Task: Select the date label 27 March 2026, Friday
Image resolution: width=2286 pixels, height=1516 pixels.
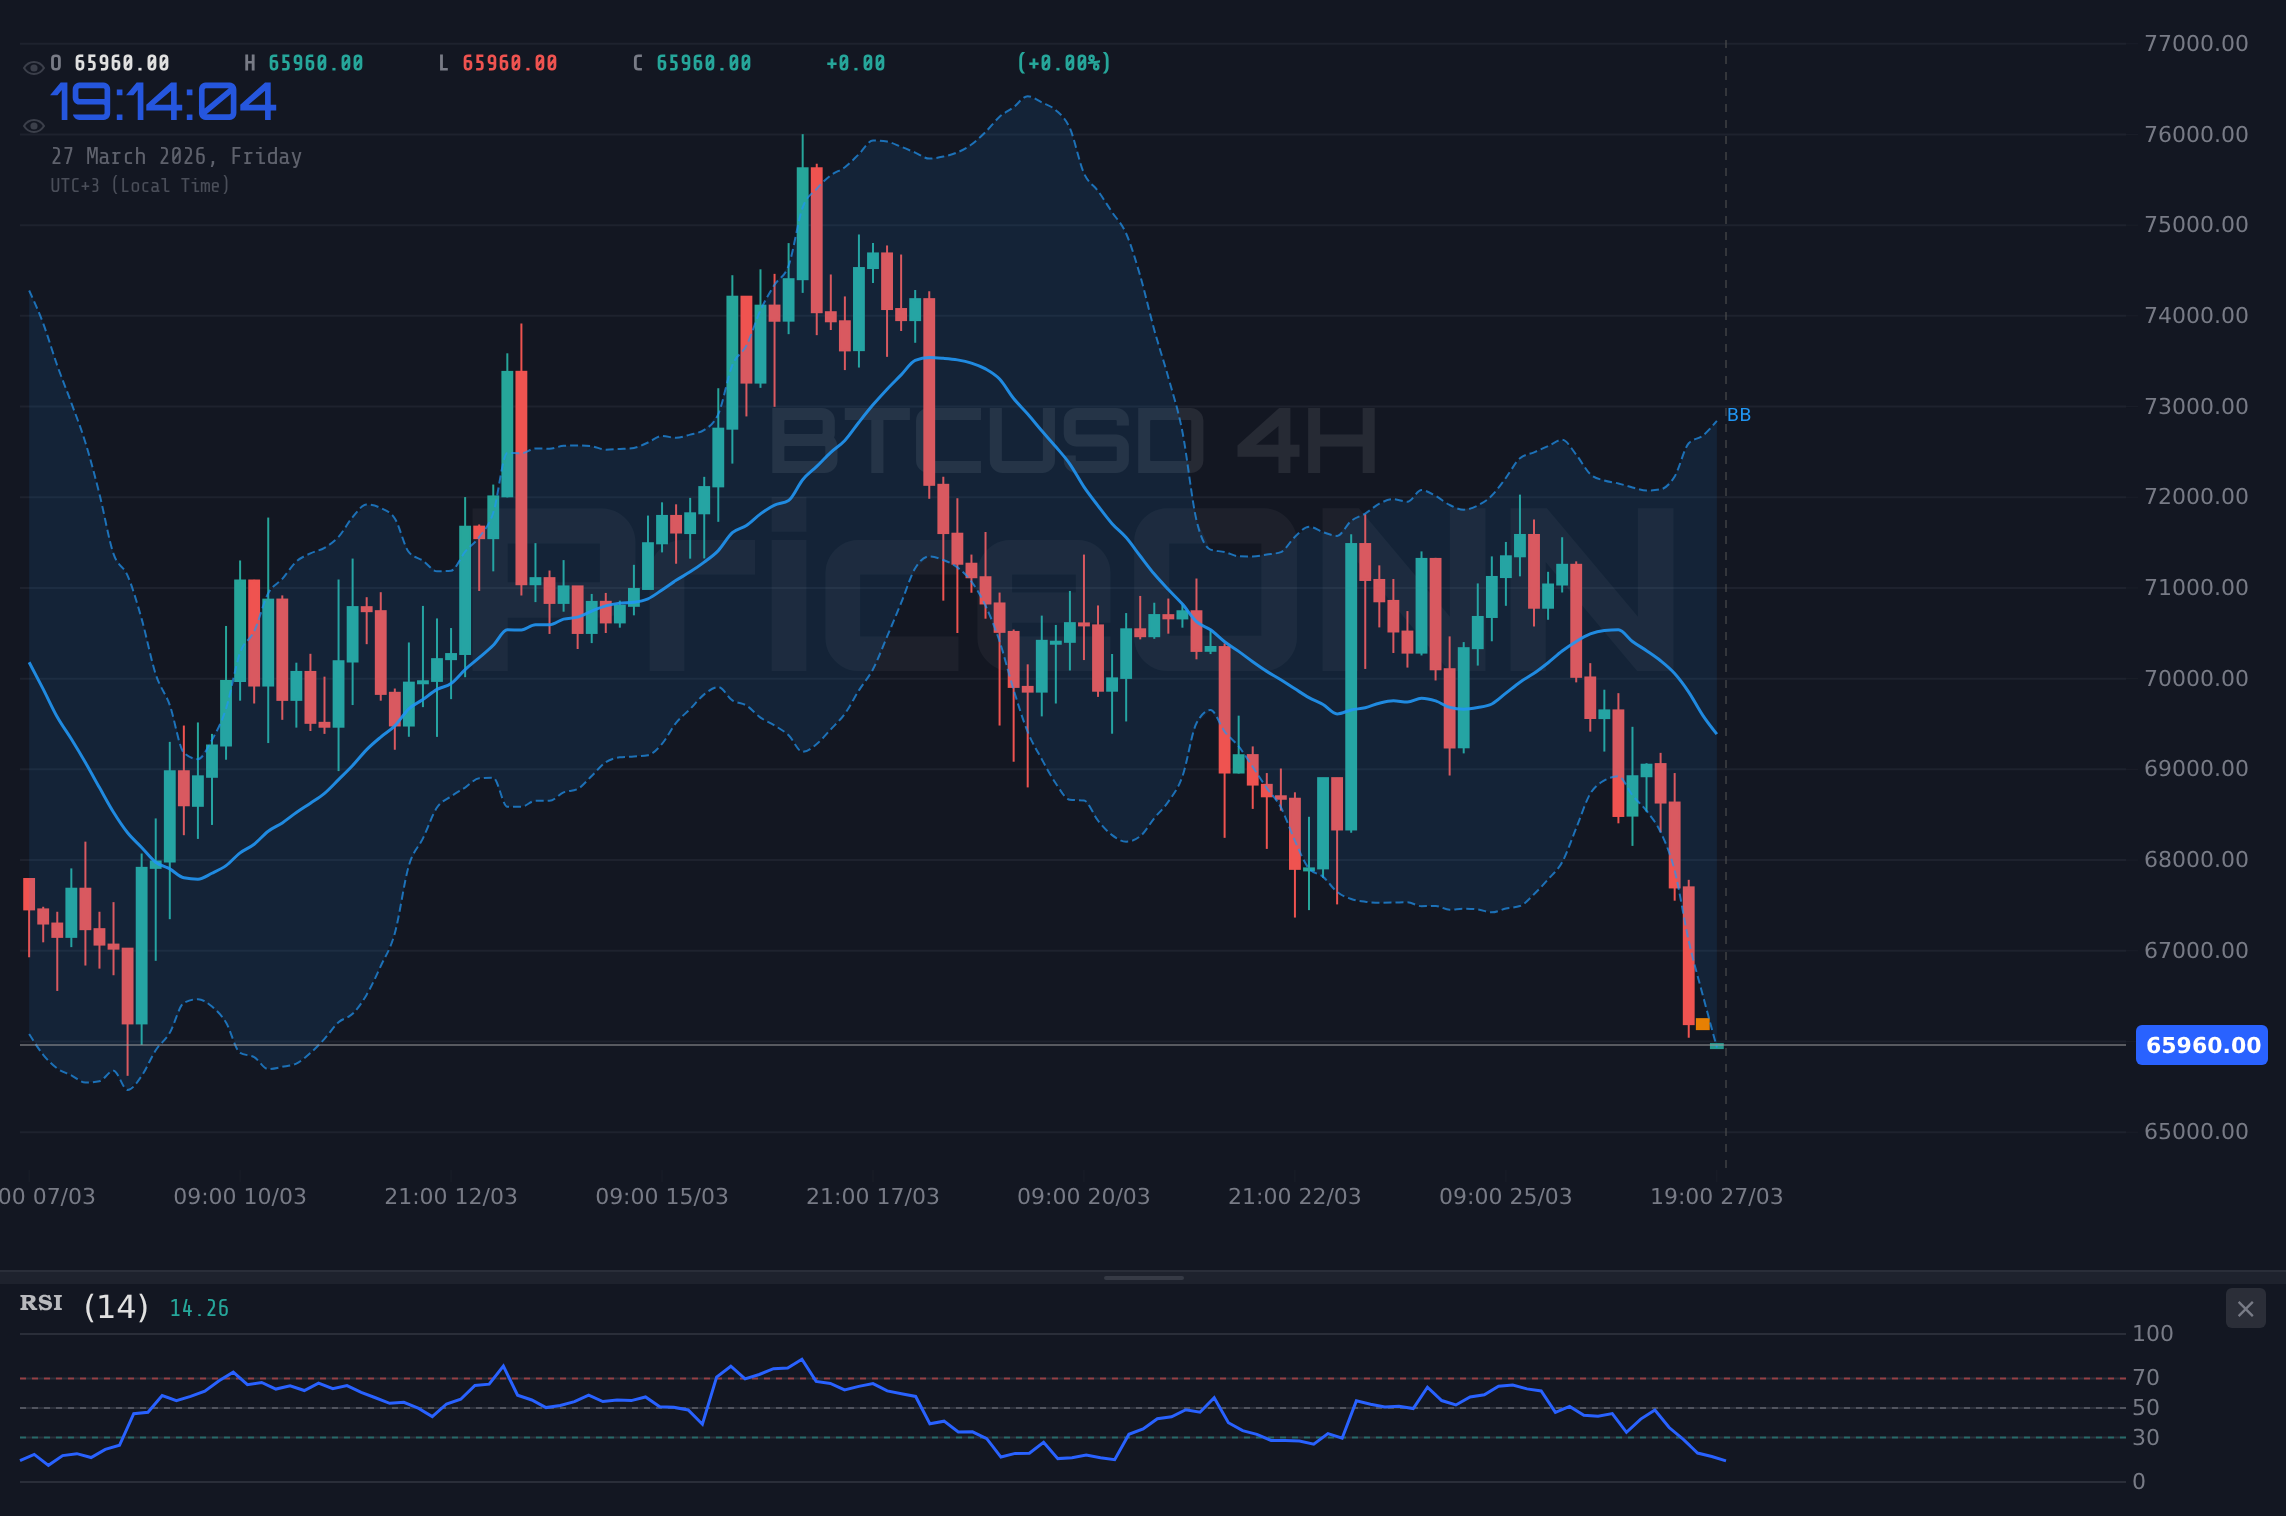Action: coord(176,156)
